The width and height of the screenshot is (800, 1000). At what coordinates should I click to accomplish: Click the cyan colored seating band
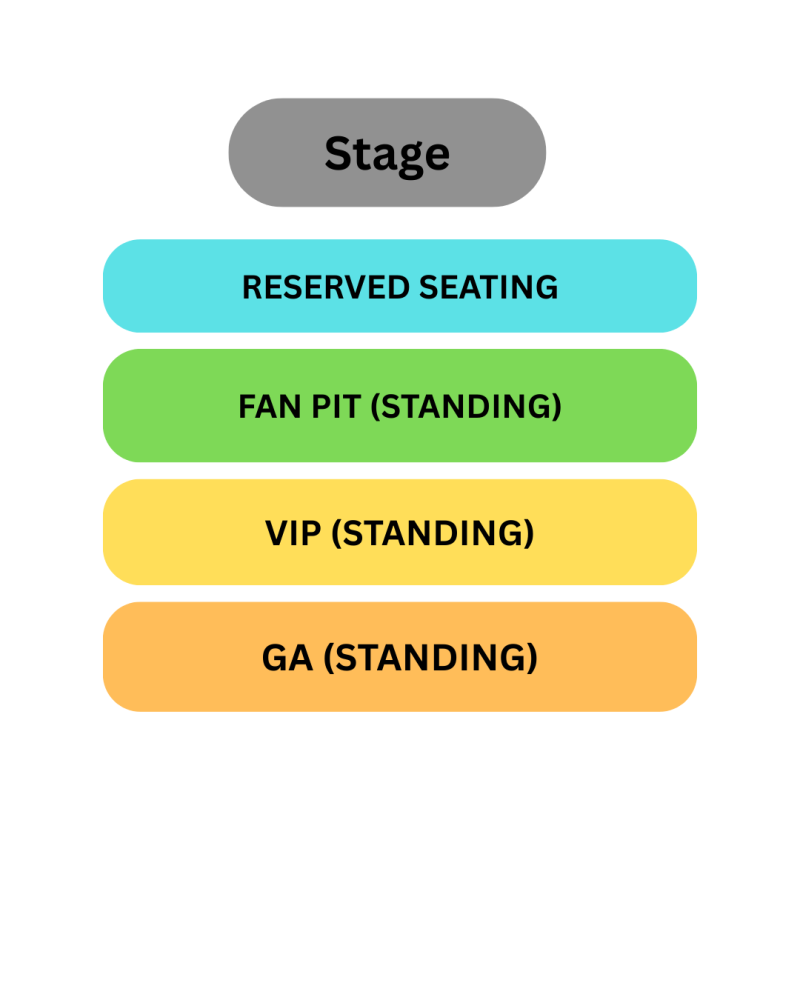(x=160, y=287)
